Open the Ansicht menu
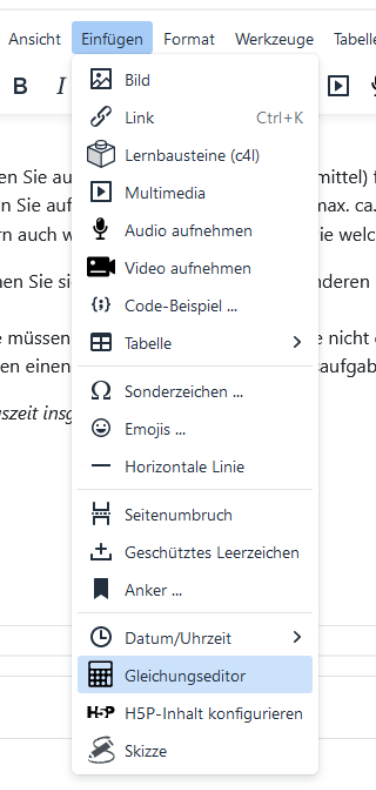 point(34,39)
